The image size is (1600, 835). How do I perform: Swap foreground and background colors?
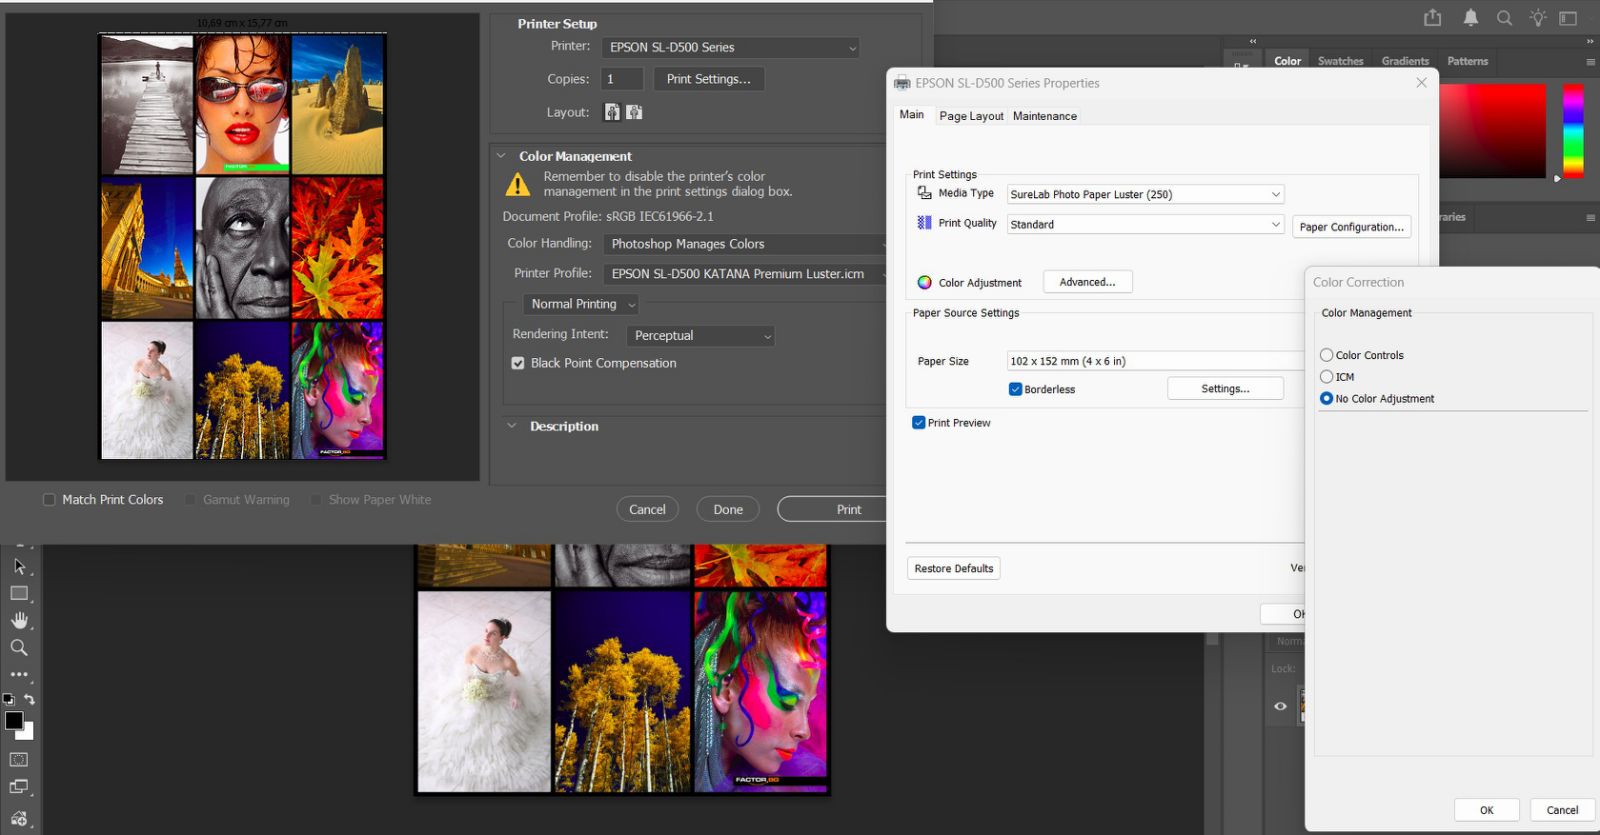30,699
